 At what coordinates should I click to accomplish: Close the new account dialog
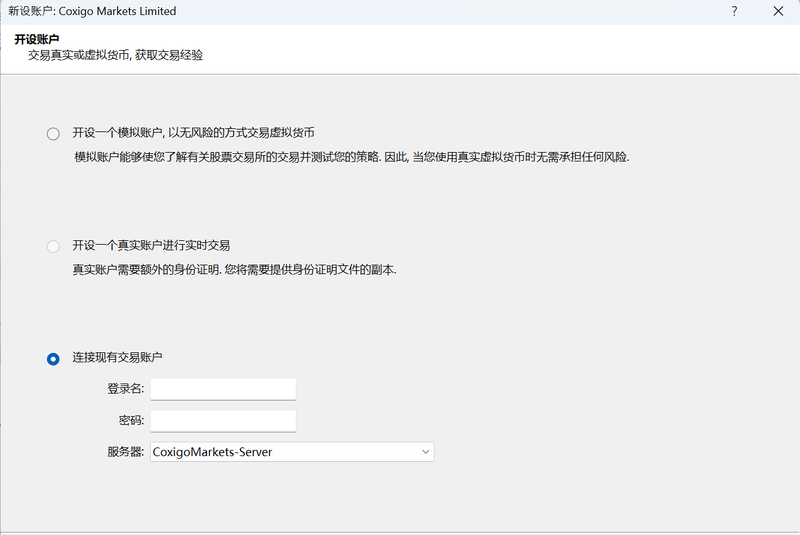778,11
